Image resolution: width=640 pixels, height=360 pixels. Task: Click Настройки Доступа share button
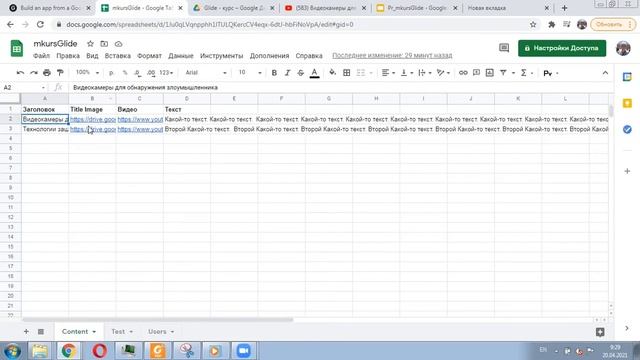pyautogui.click(x=562, y=48)
